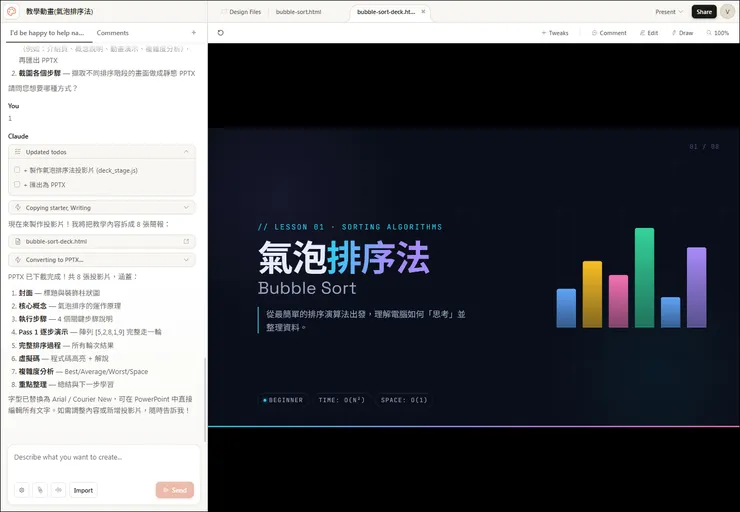This screenshot has width=740, height=512.
Task: Click the user avatar V
Action: (x=727, y=12)
